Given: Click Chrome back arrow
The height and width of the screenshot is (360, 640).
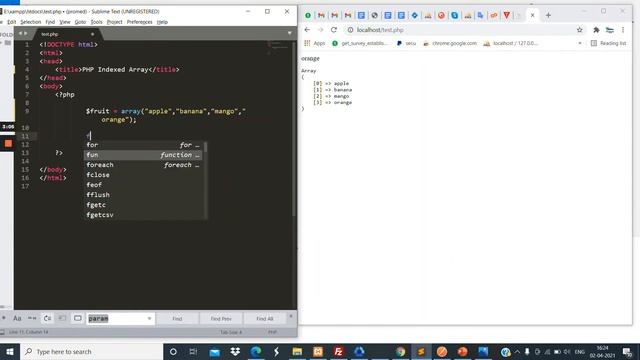Looking at the screenshot, I should (307, 30).
